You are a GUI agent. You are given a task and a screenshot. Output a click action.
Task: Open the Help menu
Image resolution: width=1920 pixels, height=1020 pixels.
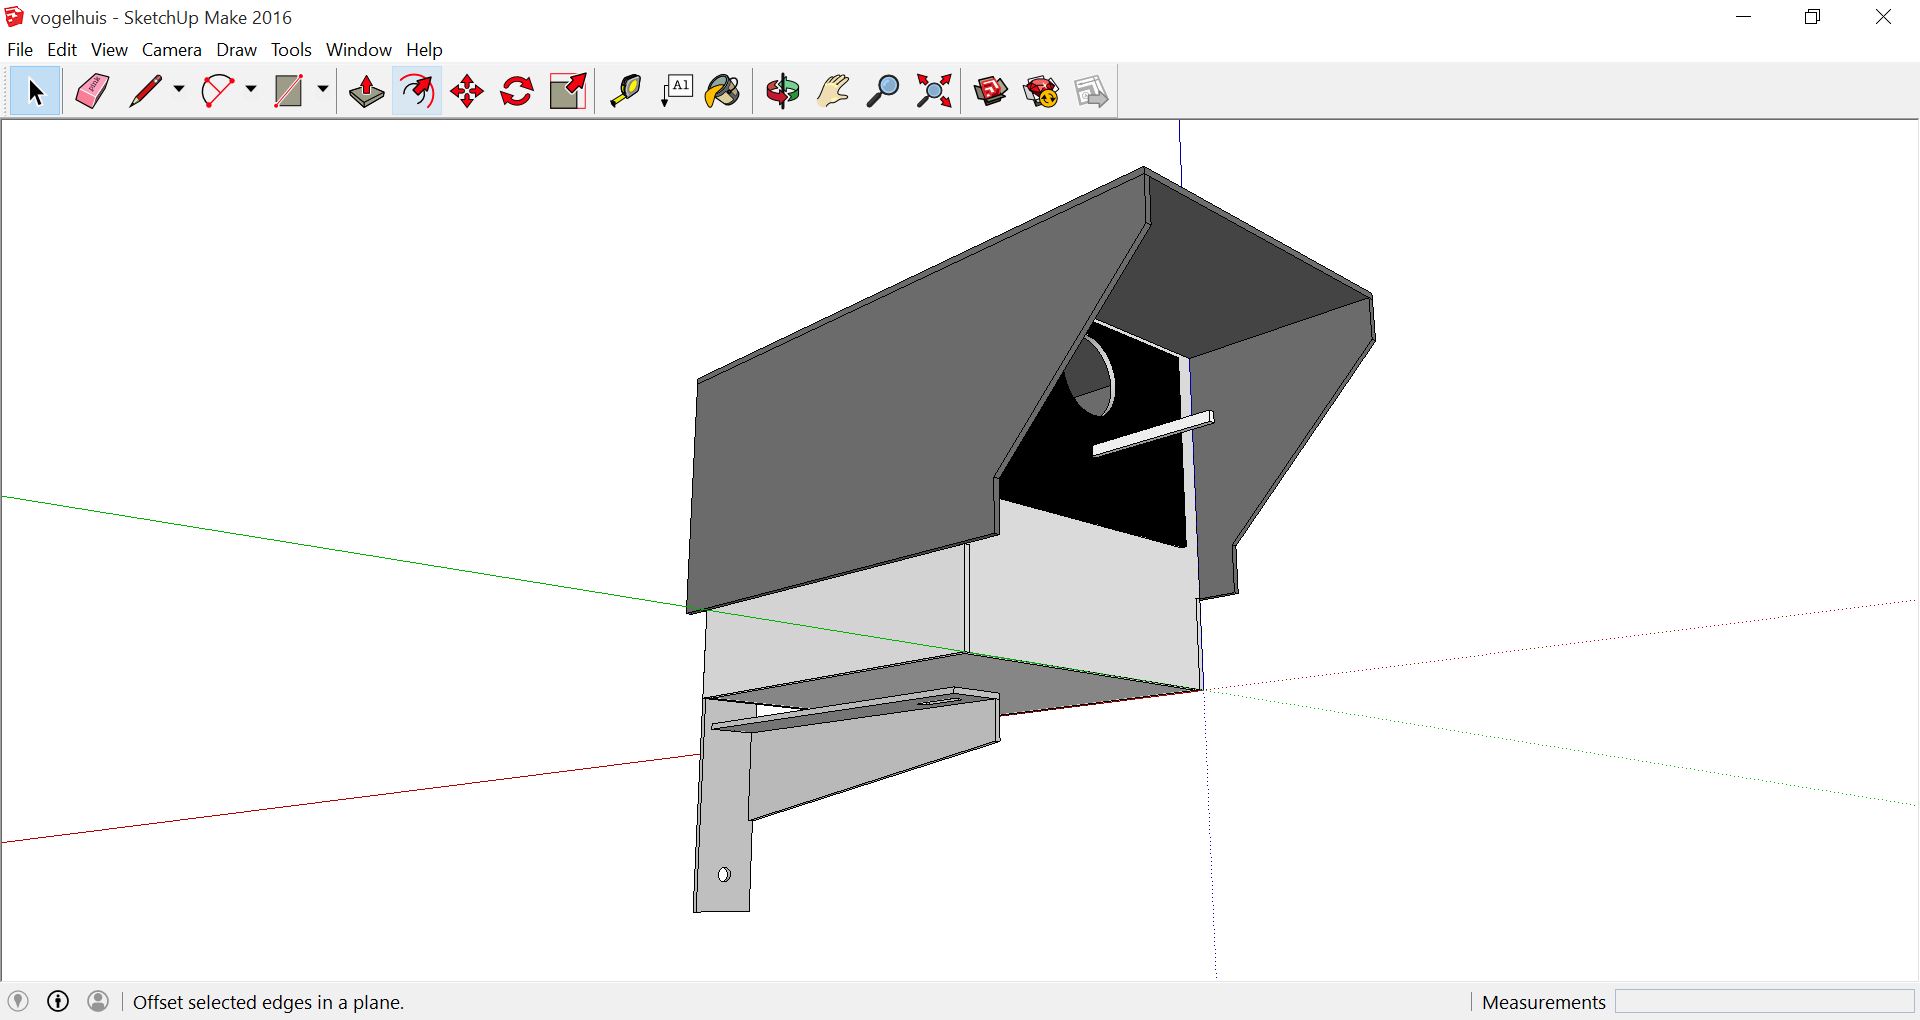point(424,49)
